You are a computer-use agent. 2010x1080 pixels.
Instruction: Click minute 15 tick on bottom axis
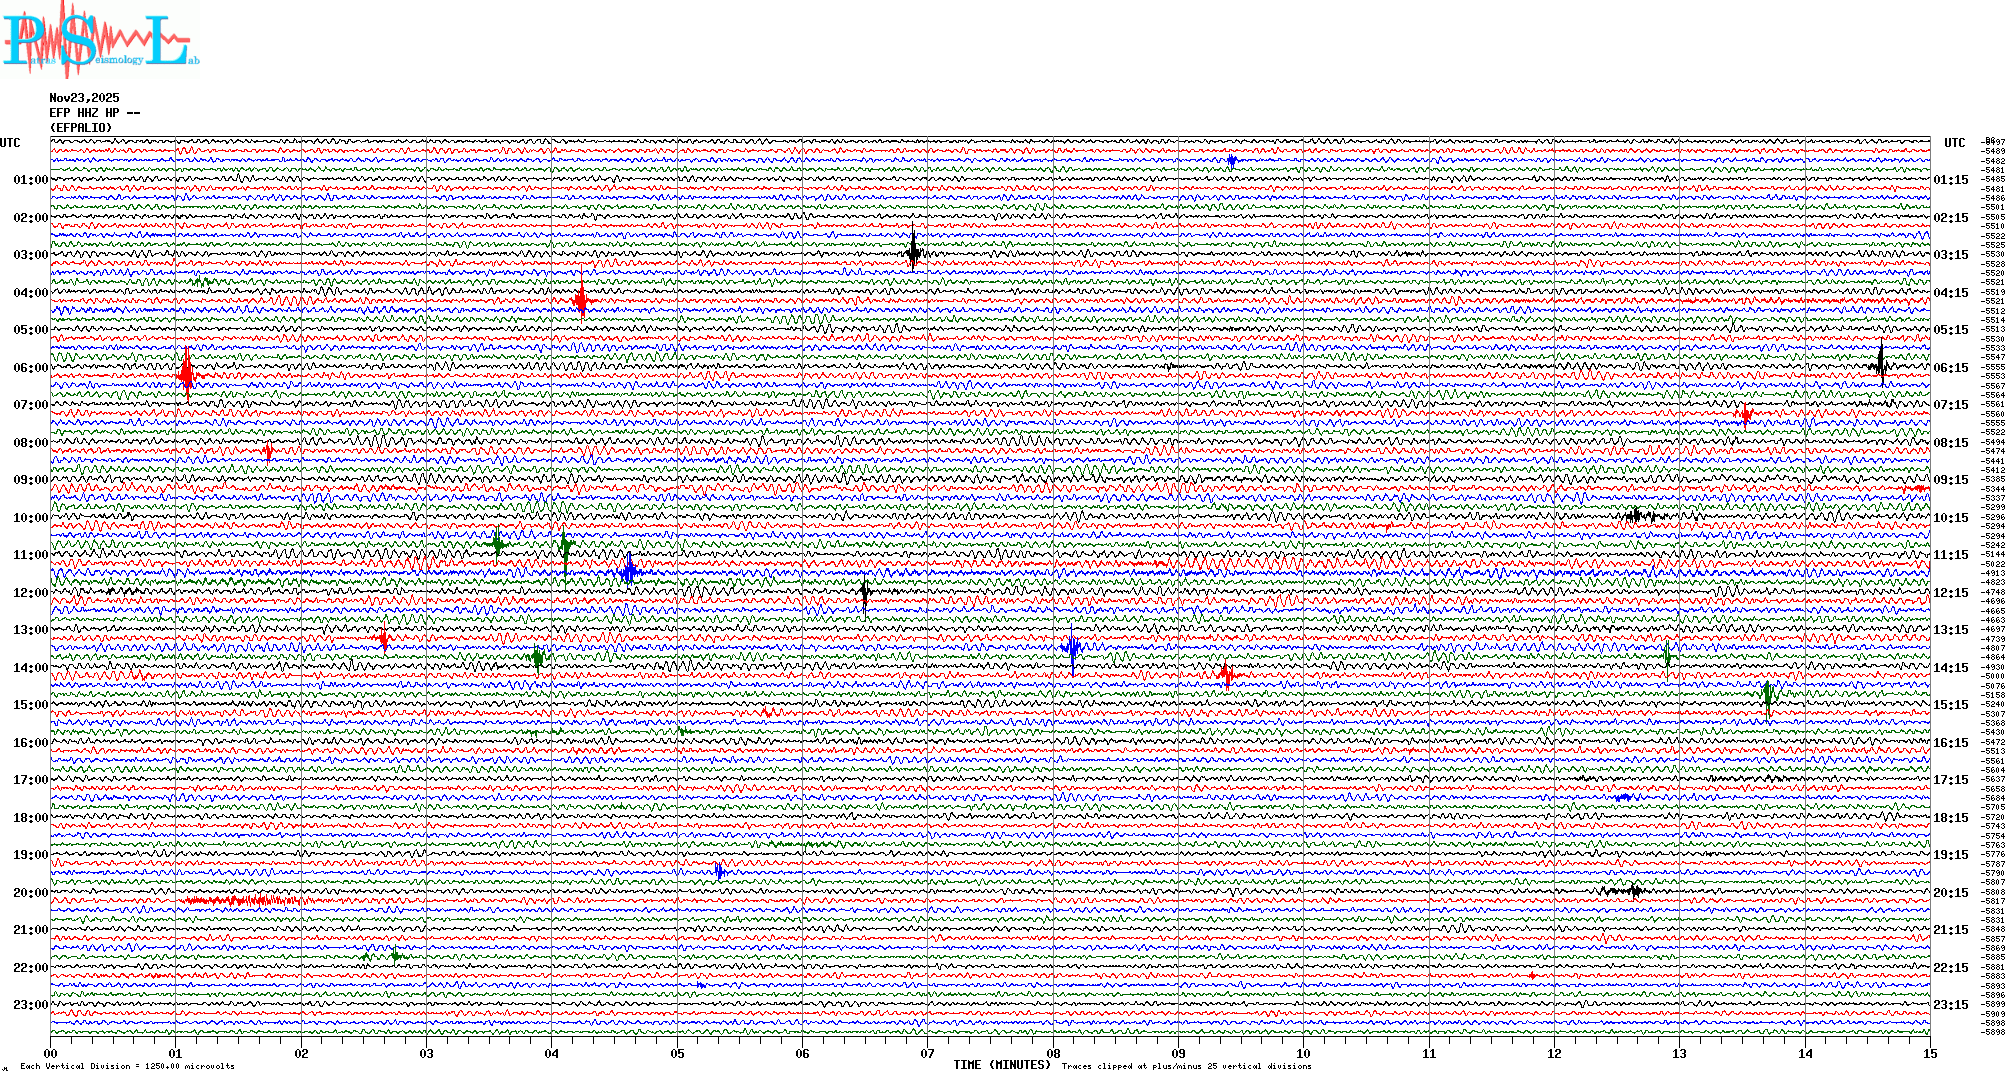pyautogui.click(x=1929, y=1053)
